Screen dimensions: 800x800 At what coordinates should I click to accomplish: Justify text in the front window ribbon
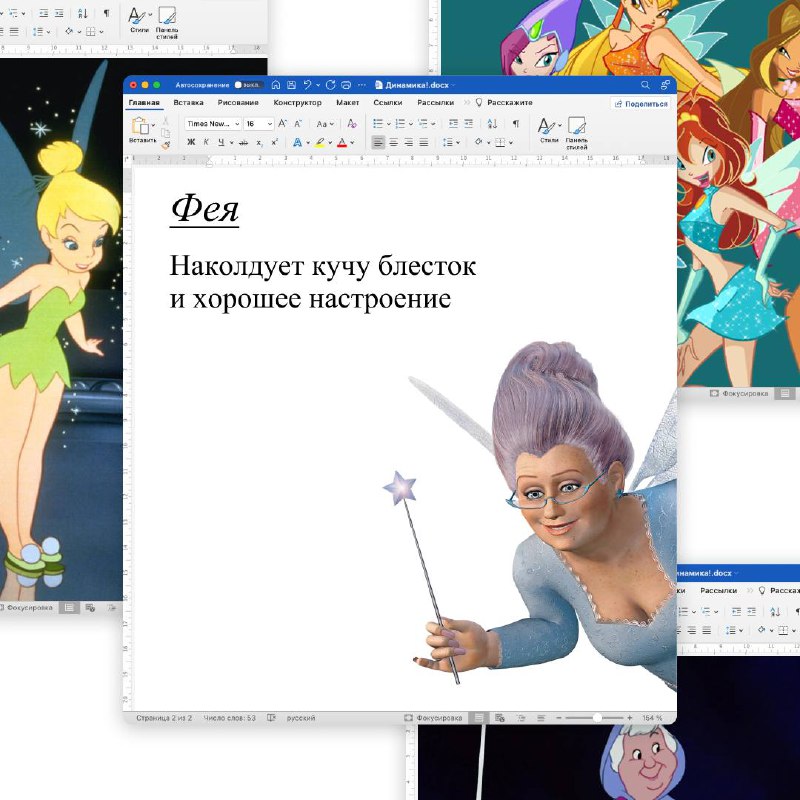tap(423, 142)
